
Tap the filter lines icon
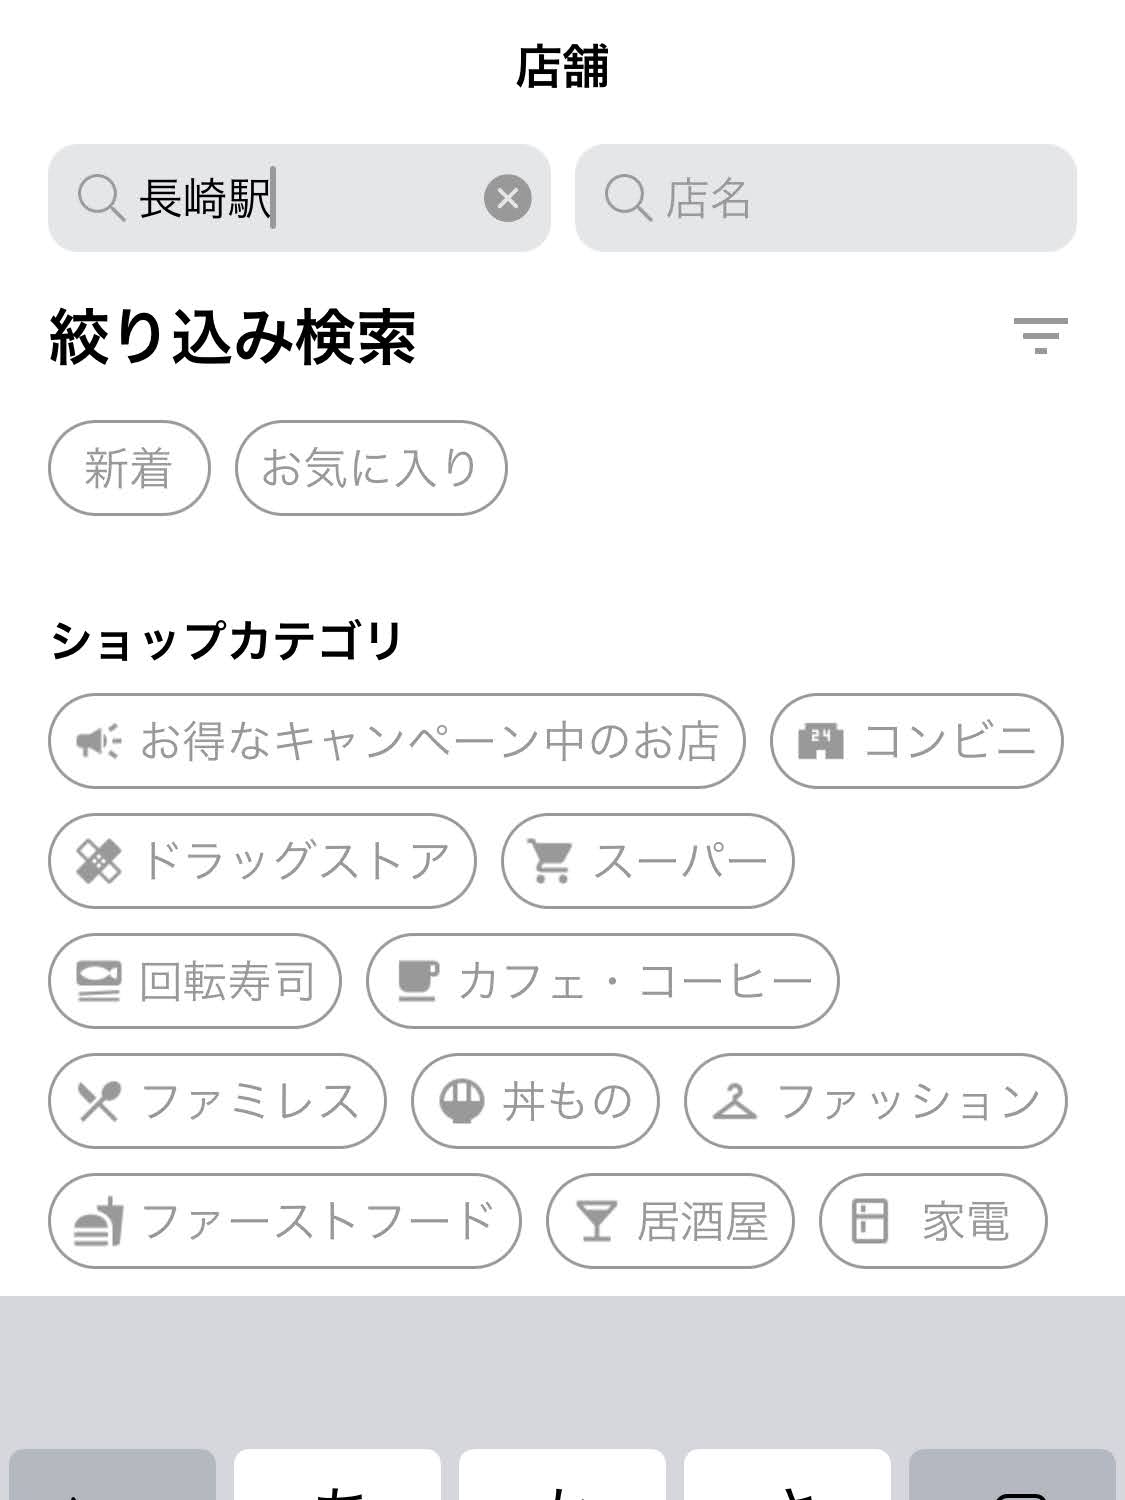(x=1040, y=335)
